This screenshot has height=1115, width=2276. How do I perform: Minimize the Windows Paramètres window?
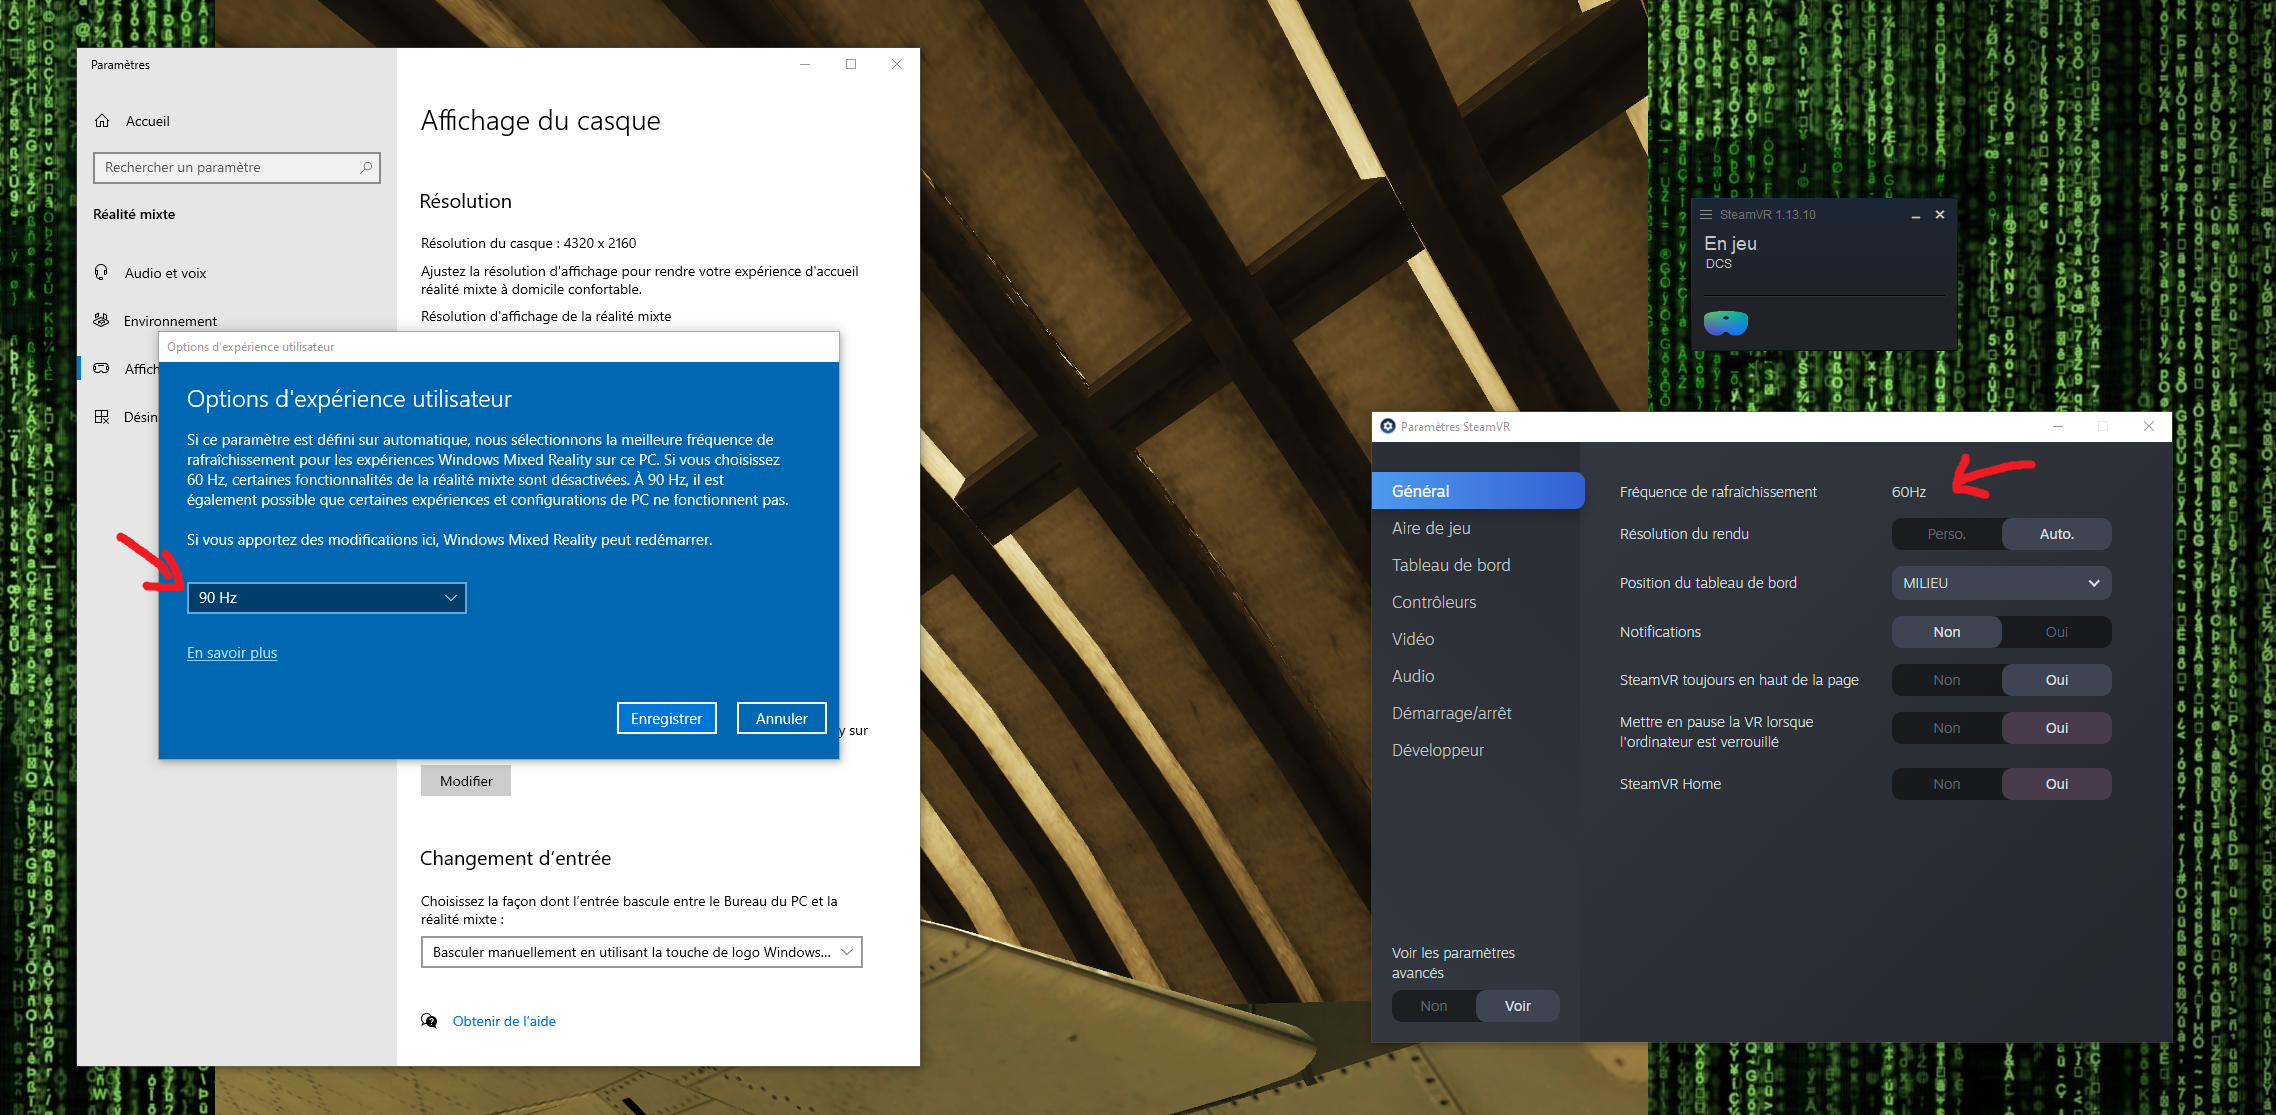(805, 64)
